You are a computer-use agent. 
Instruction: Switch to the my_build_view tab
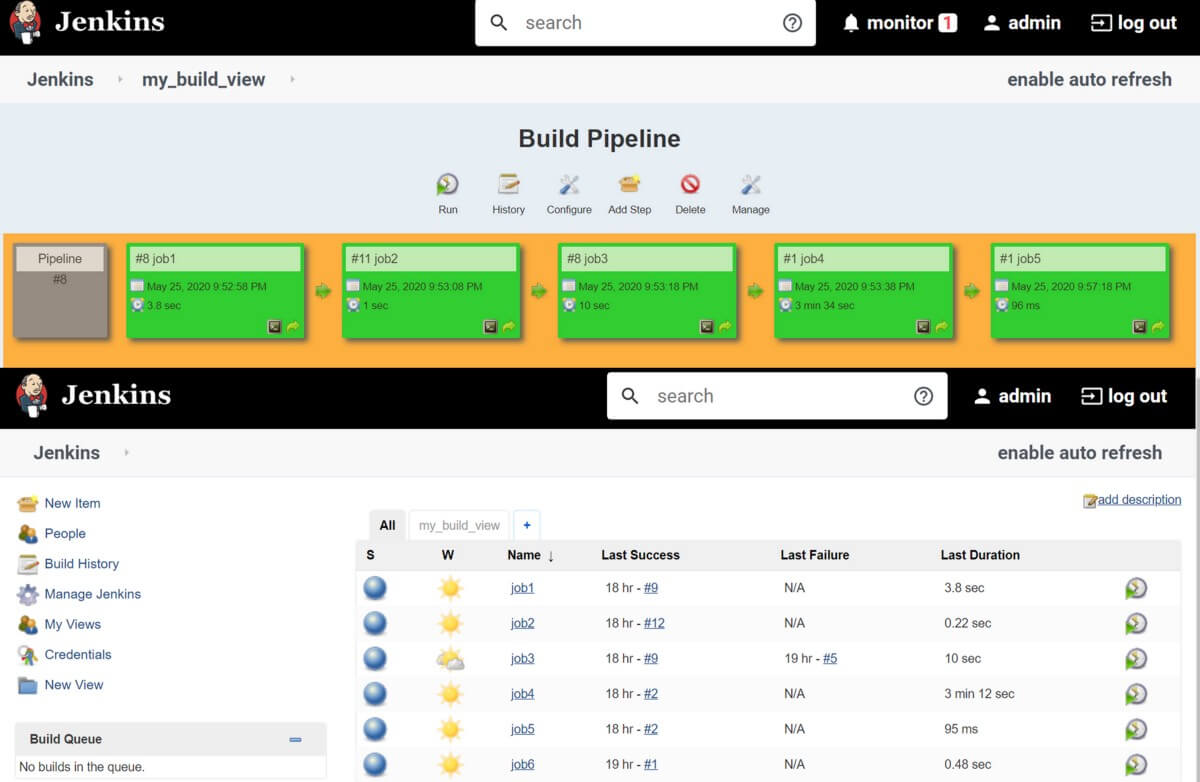coord(458,524)
